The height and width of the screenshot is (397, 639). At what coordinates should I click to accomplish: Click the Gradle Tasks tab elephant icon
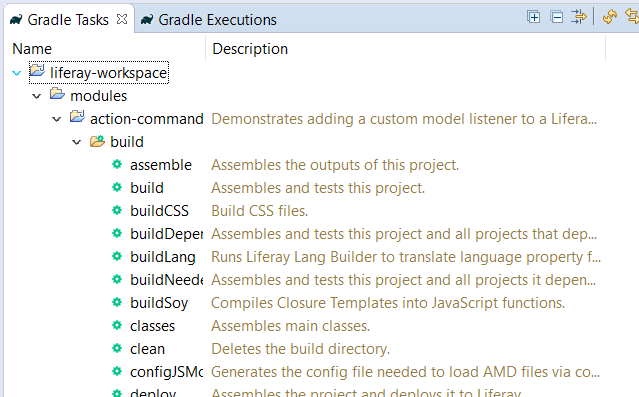(x=16, y=19)
